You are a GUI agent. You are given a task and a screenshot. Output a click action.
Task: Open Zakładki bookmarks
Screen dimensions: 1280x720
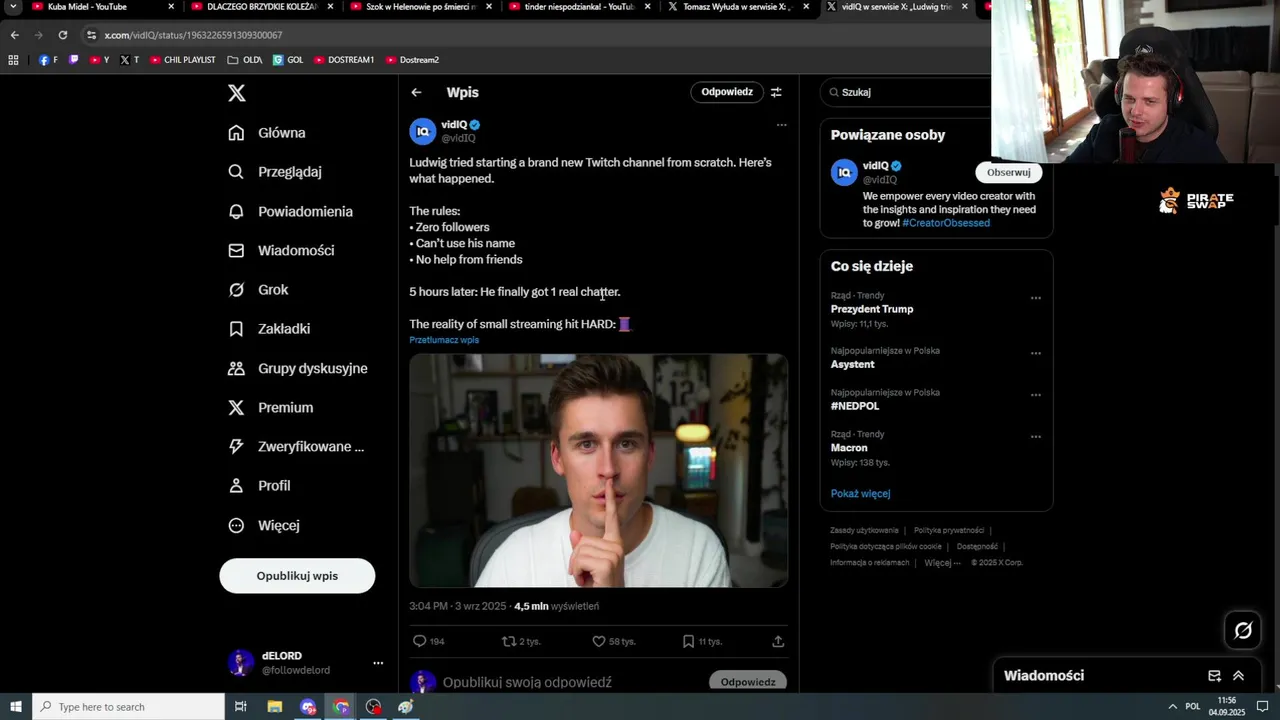pyautogui.click(x=269, y=329)
